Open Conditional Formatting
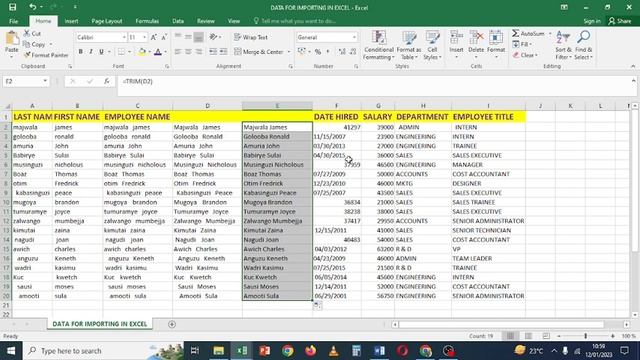640x360 pixels. pos(379,45)
